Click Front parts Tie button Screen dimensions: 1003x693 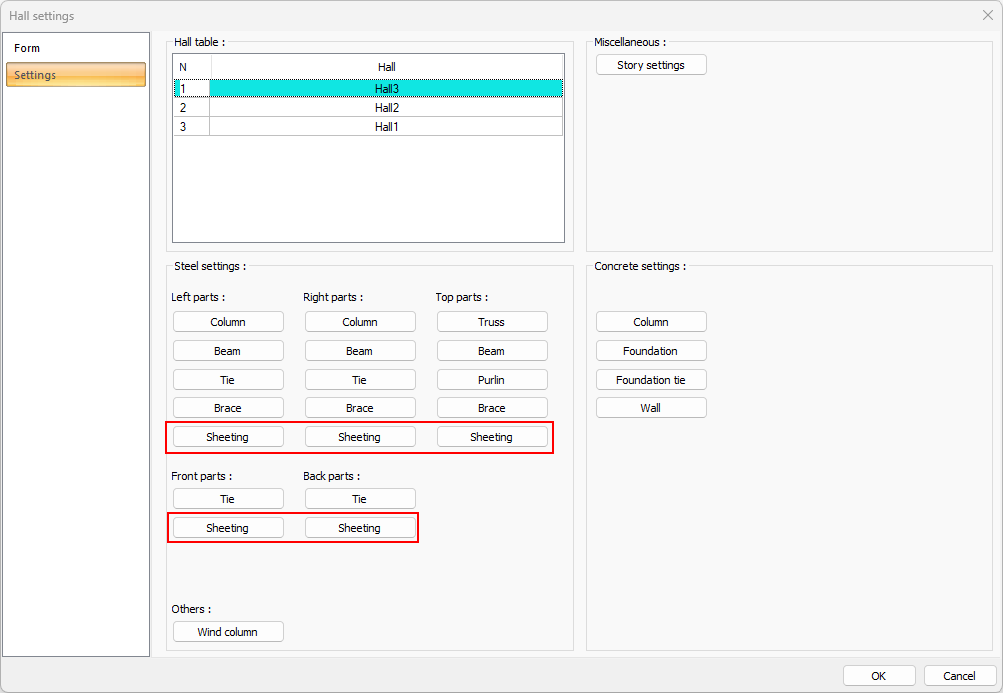[228, 499]
